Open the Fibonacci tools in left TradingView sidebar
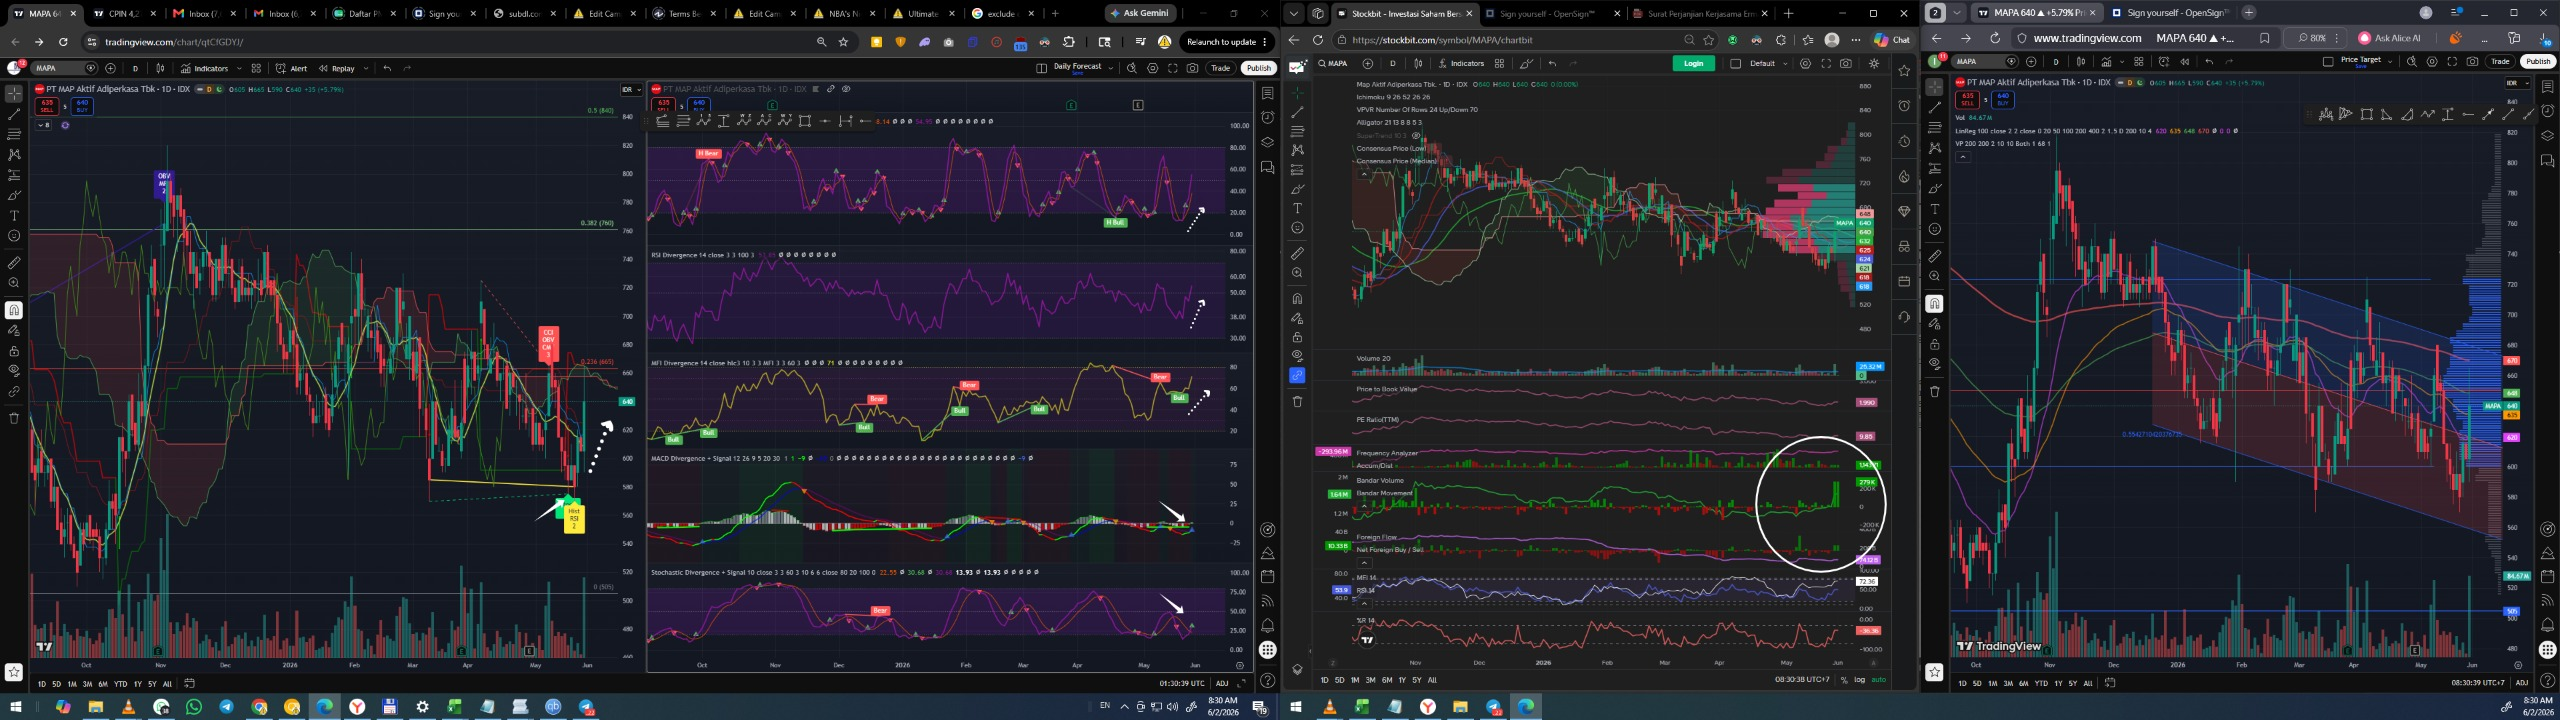Viewport: 2560px width, 720px height. (14, 134)
